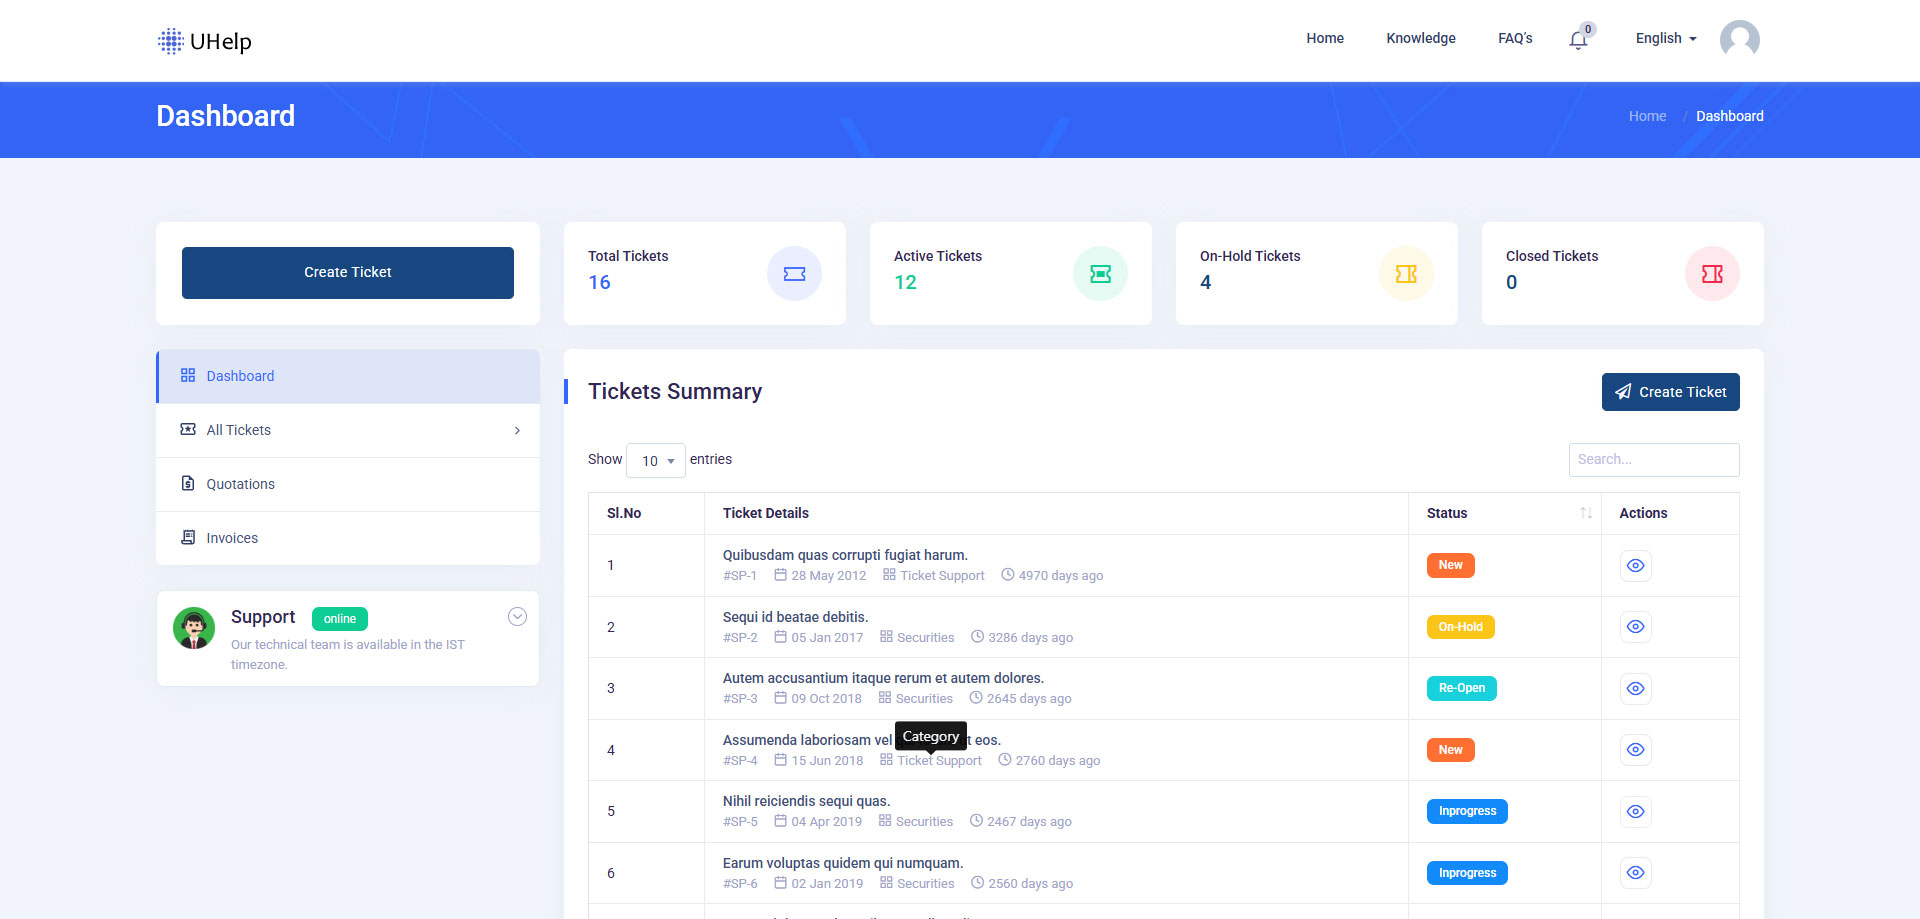The height and width of the screenshot is (919, 1920).
Task: View the On-Hold ticket SP-2 eye icon
Action: click(1635, 627)
